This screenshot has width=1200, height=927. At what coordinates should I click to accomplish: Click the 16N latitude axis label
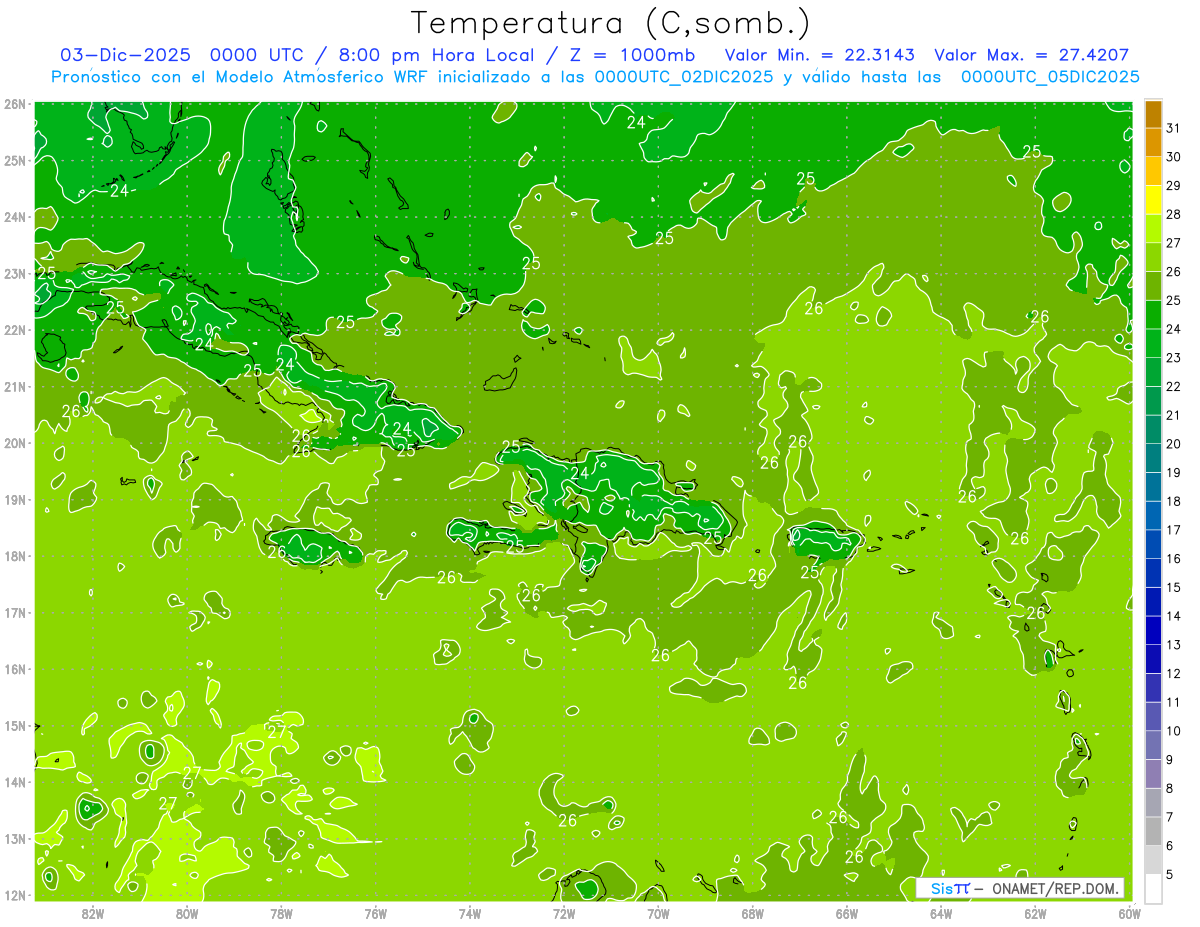click(x=14, y=669)
